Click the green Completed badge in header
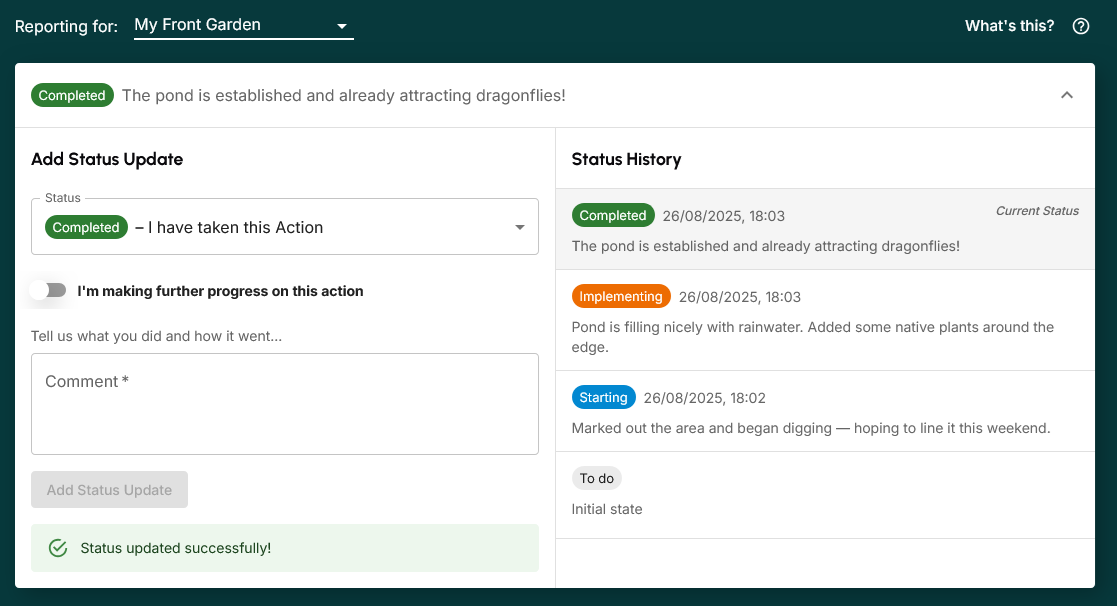This screenshot has height=606, width=1117. [72, 96]
